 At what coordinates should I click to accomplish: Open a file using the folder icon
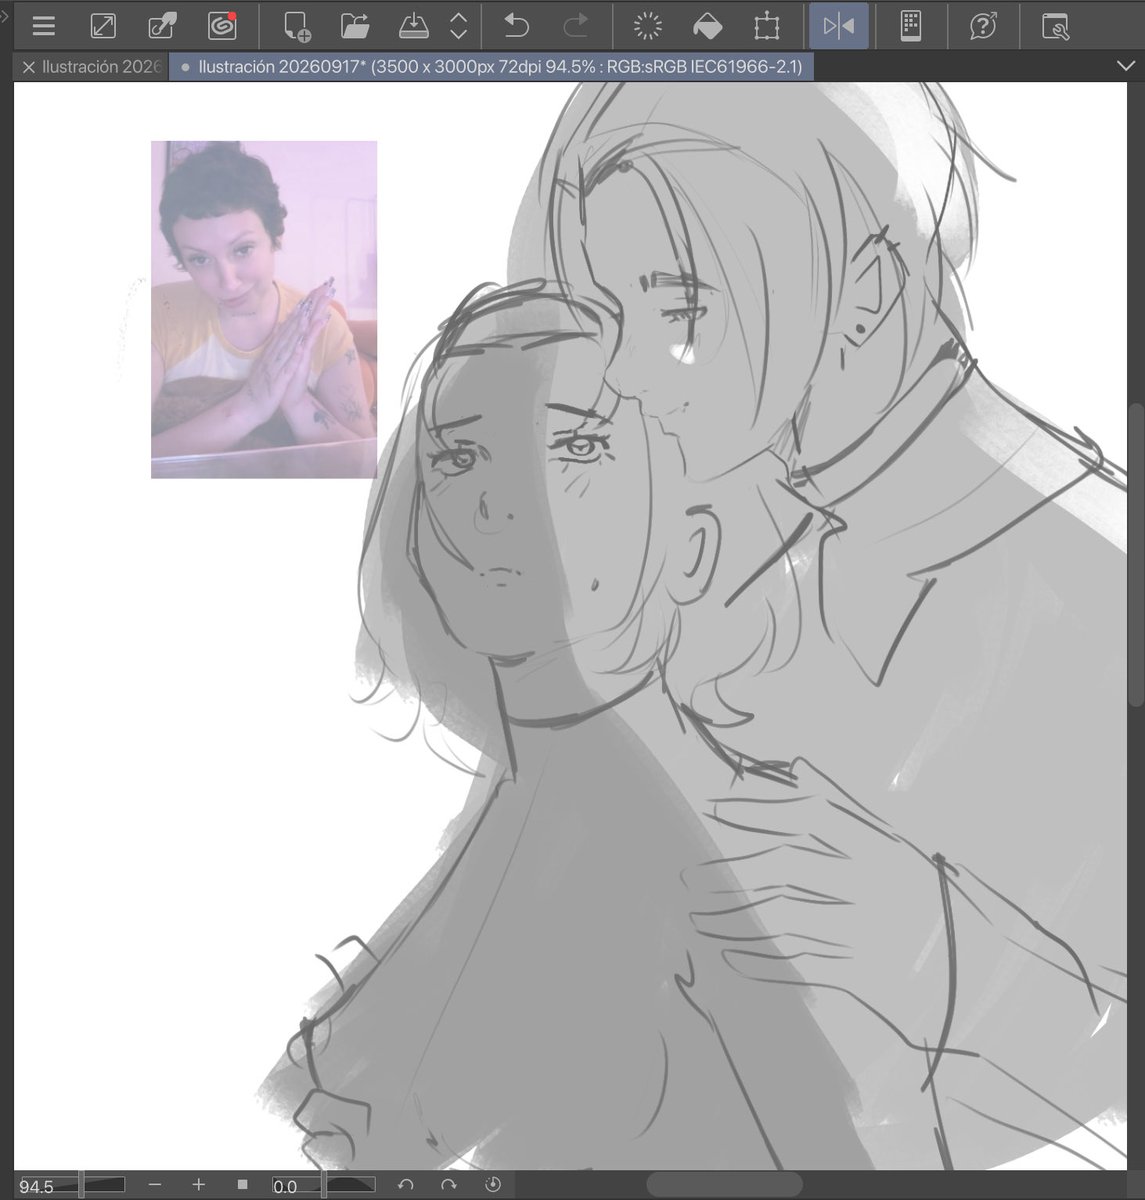354,26
